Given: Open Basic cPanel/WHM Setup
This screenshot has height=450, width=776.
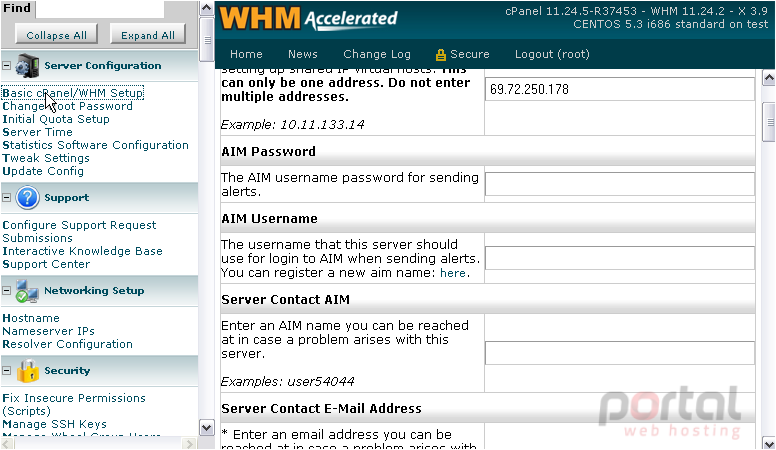Looking at the screenshot, I should [x=73, y=93].
